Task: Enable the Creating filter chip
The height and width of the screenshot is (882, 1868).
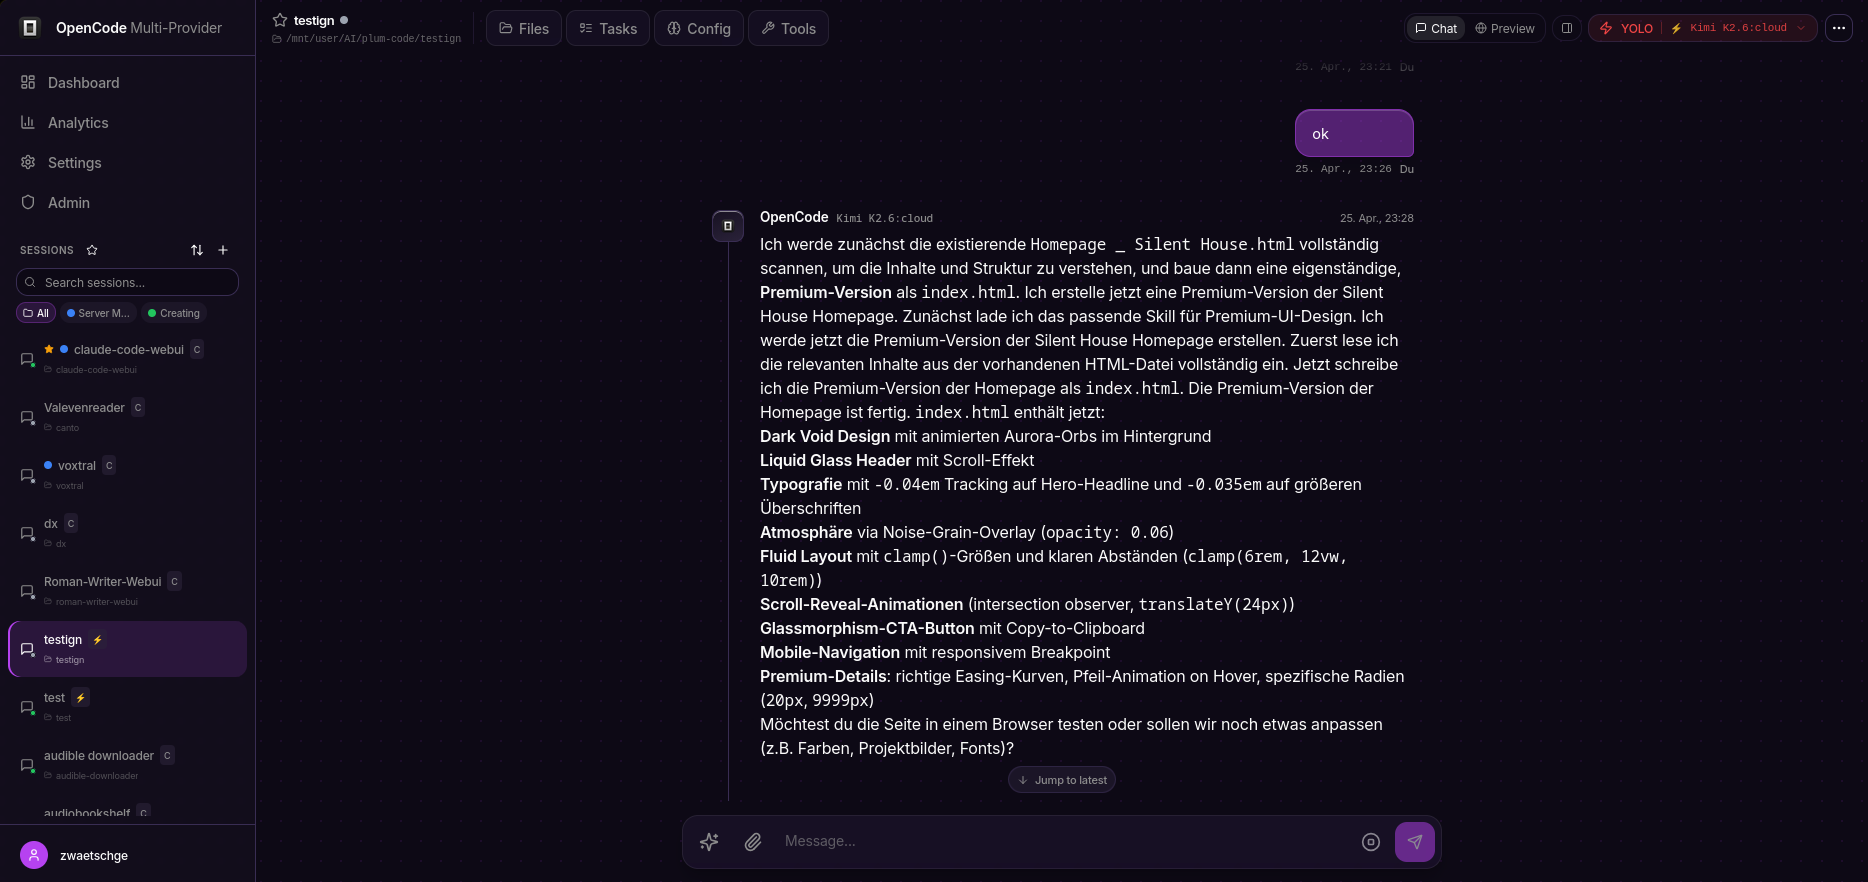Action: tap(173, 313)
